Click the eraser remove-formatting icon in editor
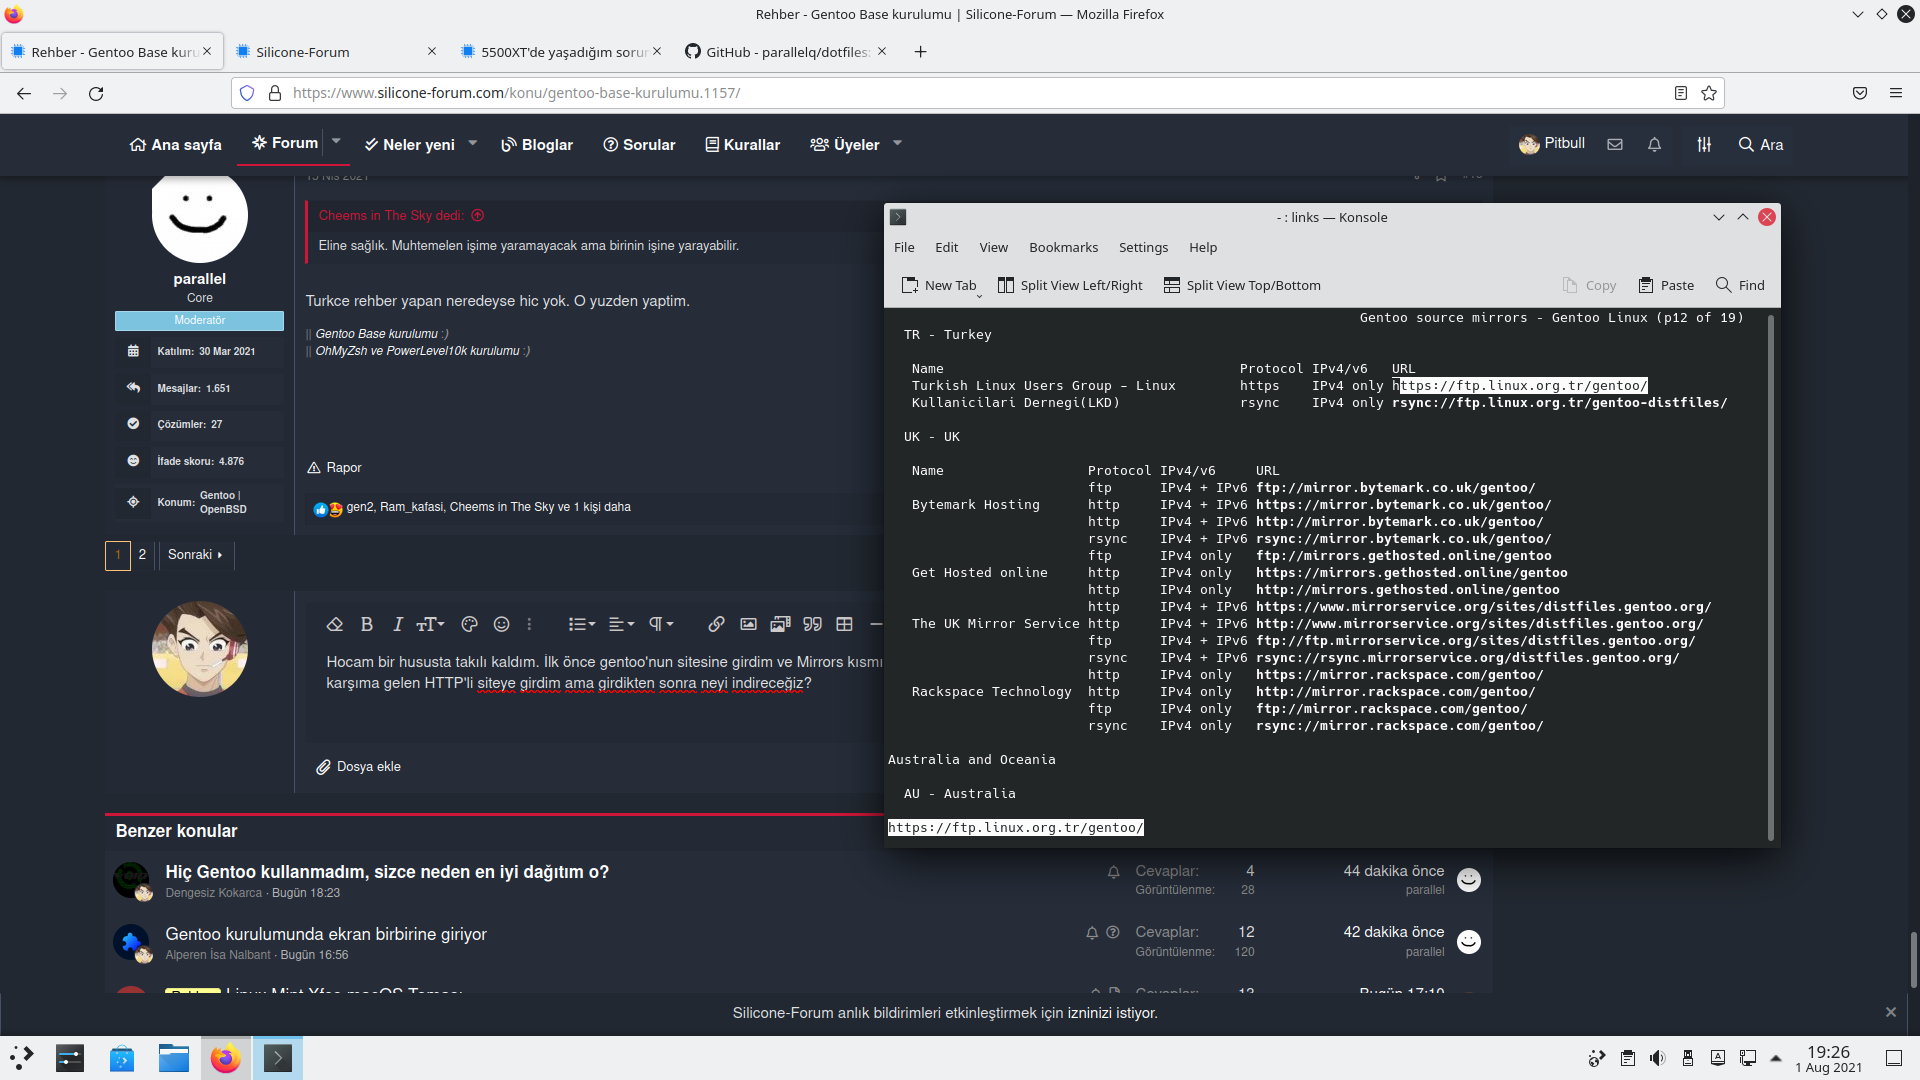The width and height of the screenshot is (1920, 1080). (x=335, y=624)
